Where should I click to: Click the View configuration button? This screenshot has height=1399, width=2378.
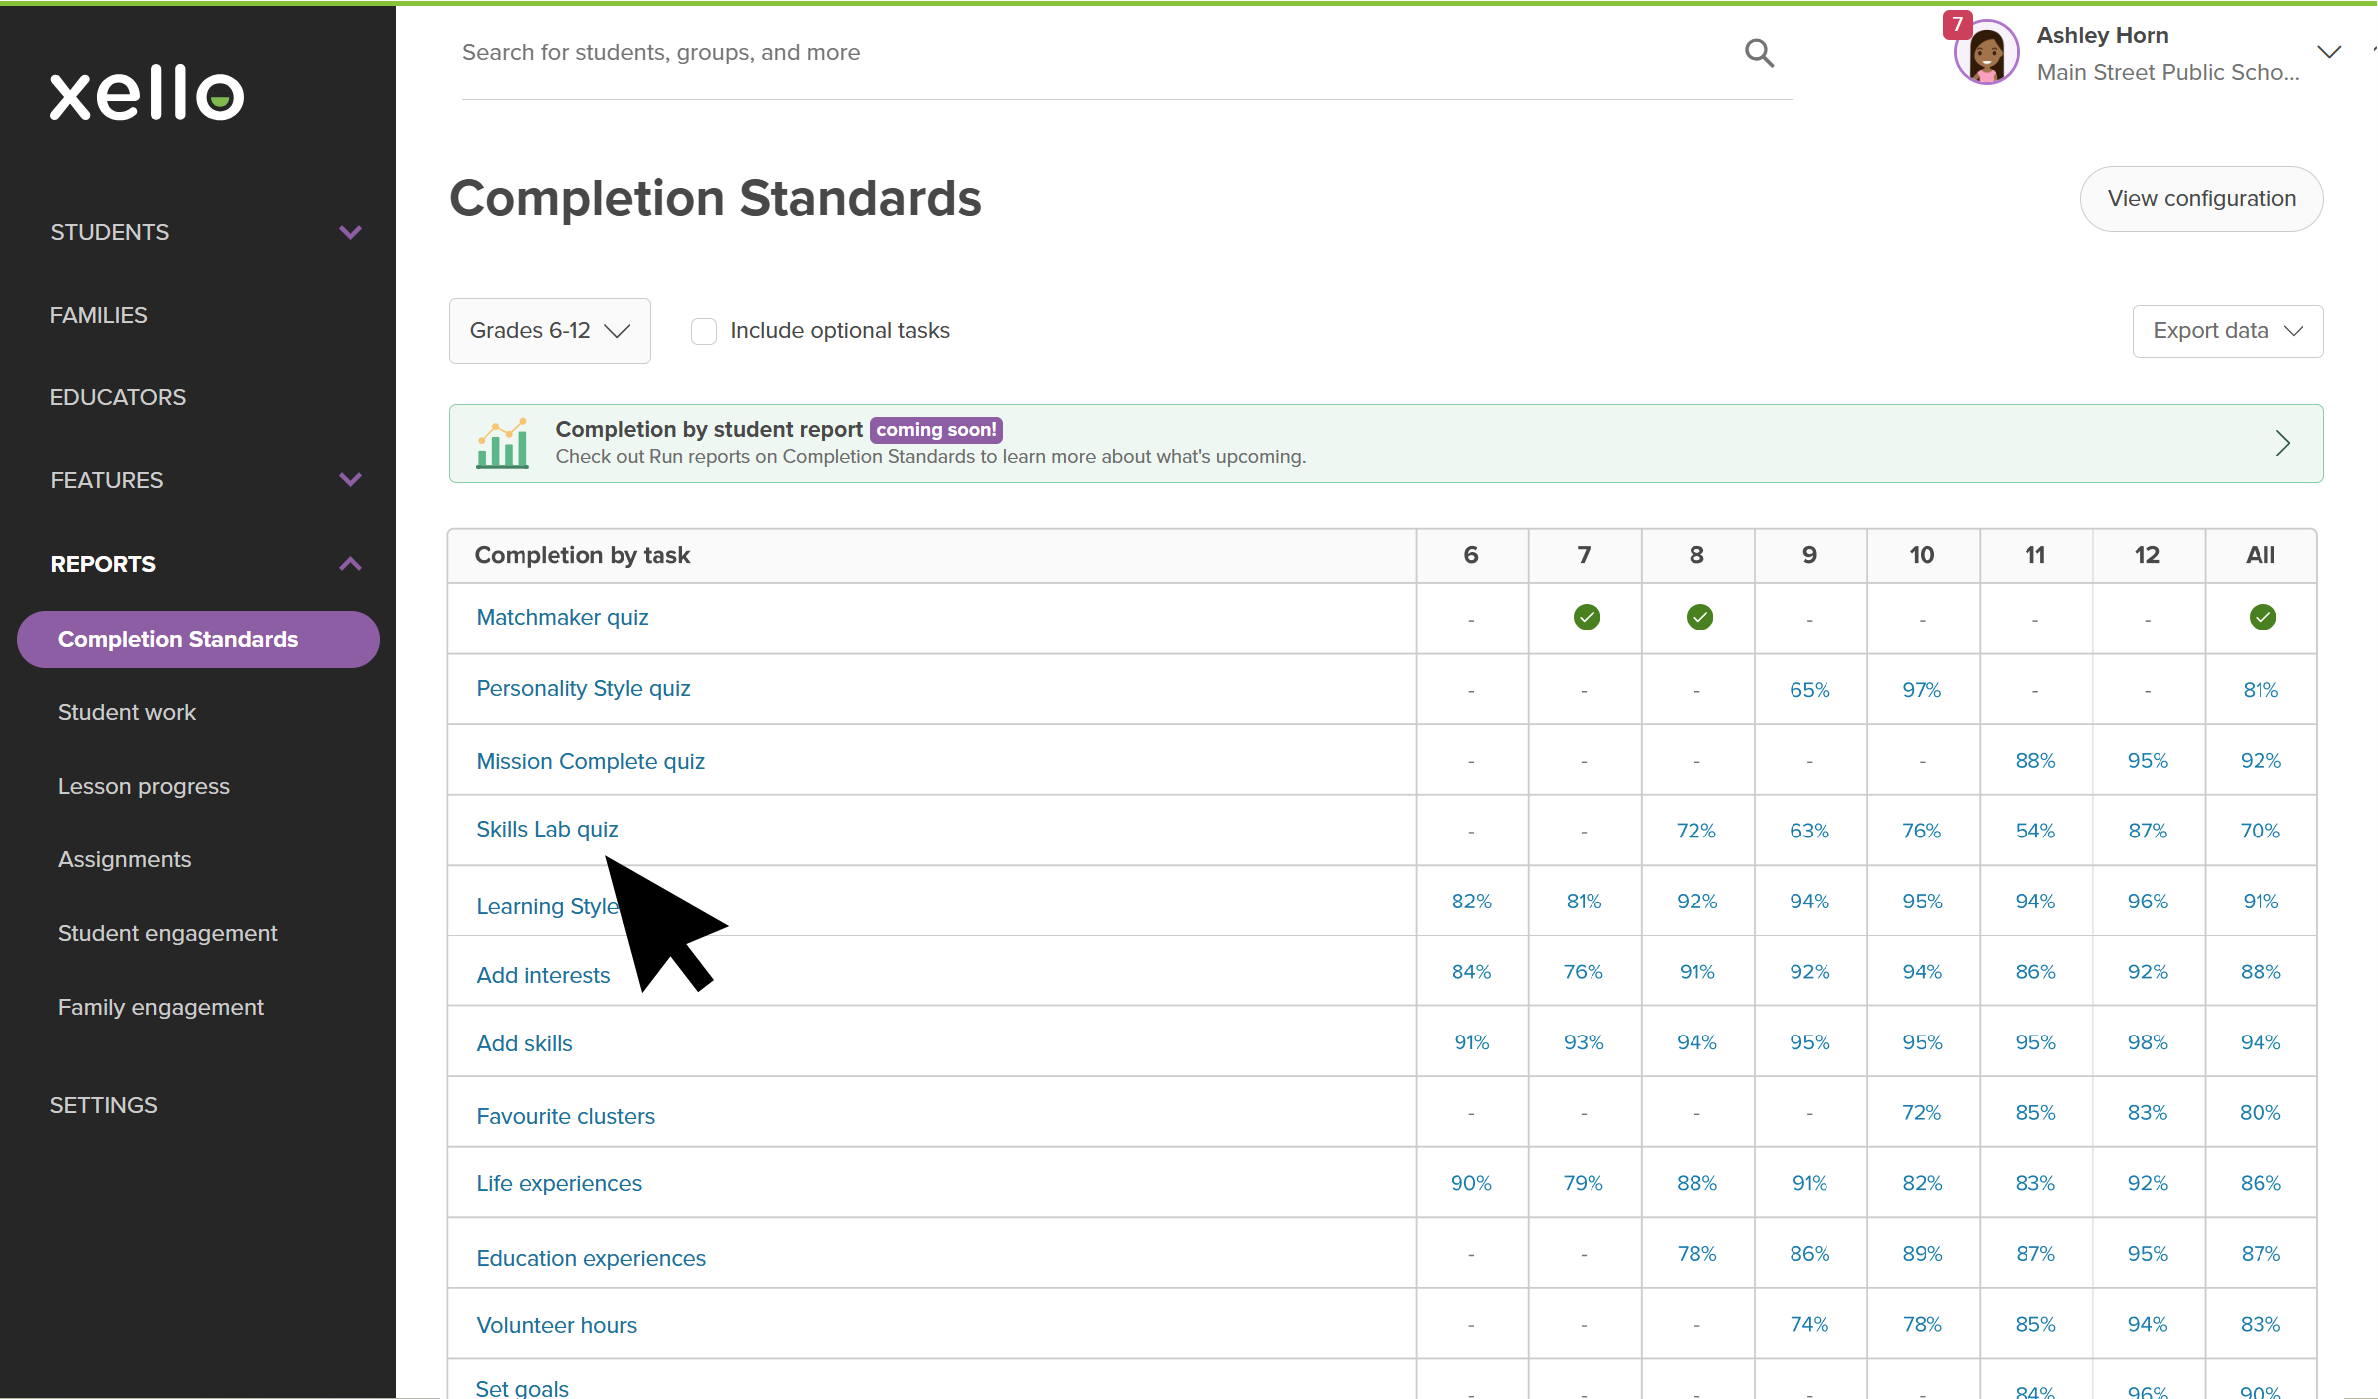(2201, 199)
